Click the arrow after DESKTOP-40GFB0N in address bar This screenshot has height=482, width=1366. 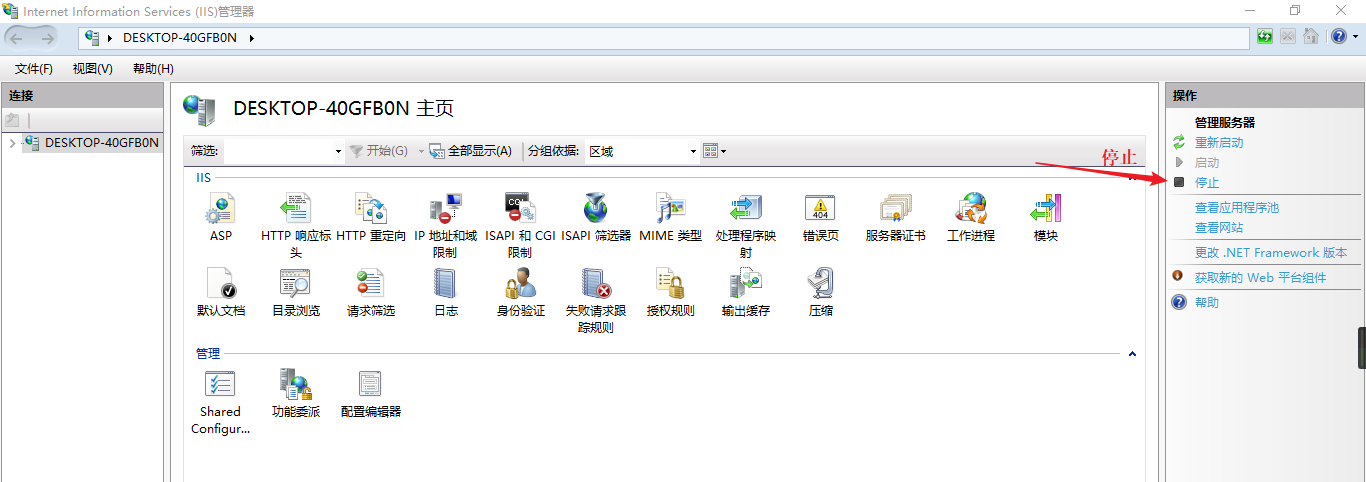tap(252, 38)
